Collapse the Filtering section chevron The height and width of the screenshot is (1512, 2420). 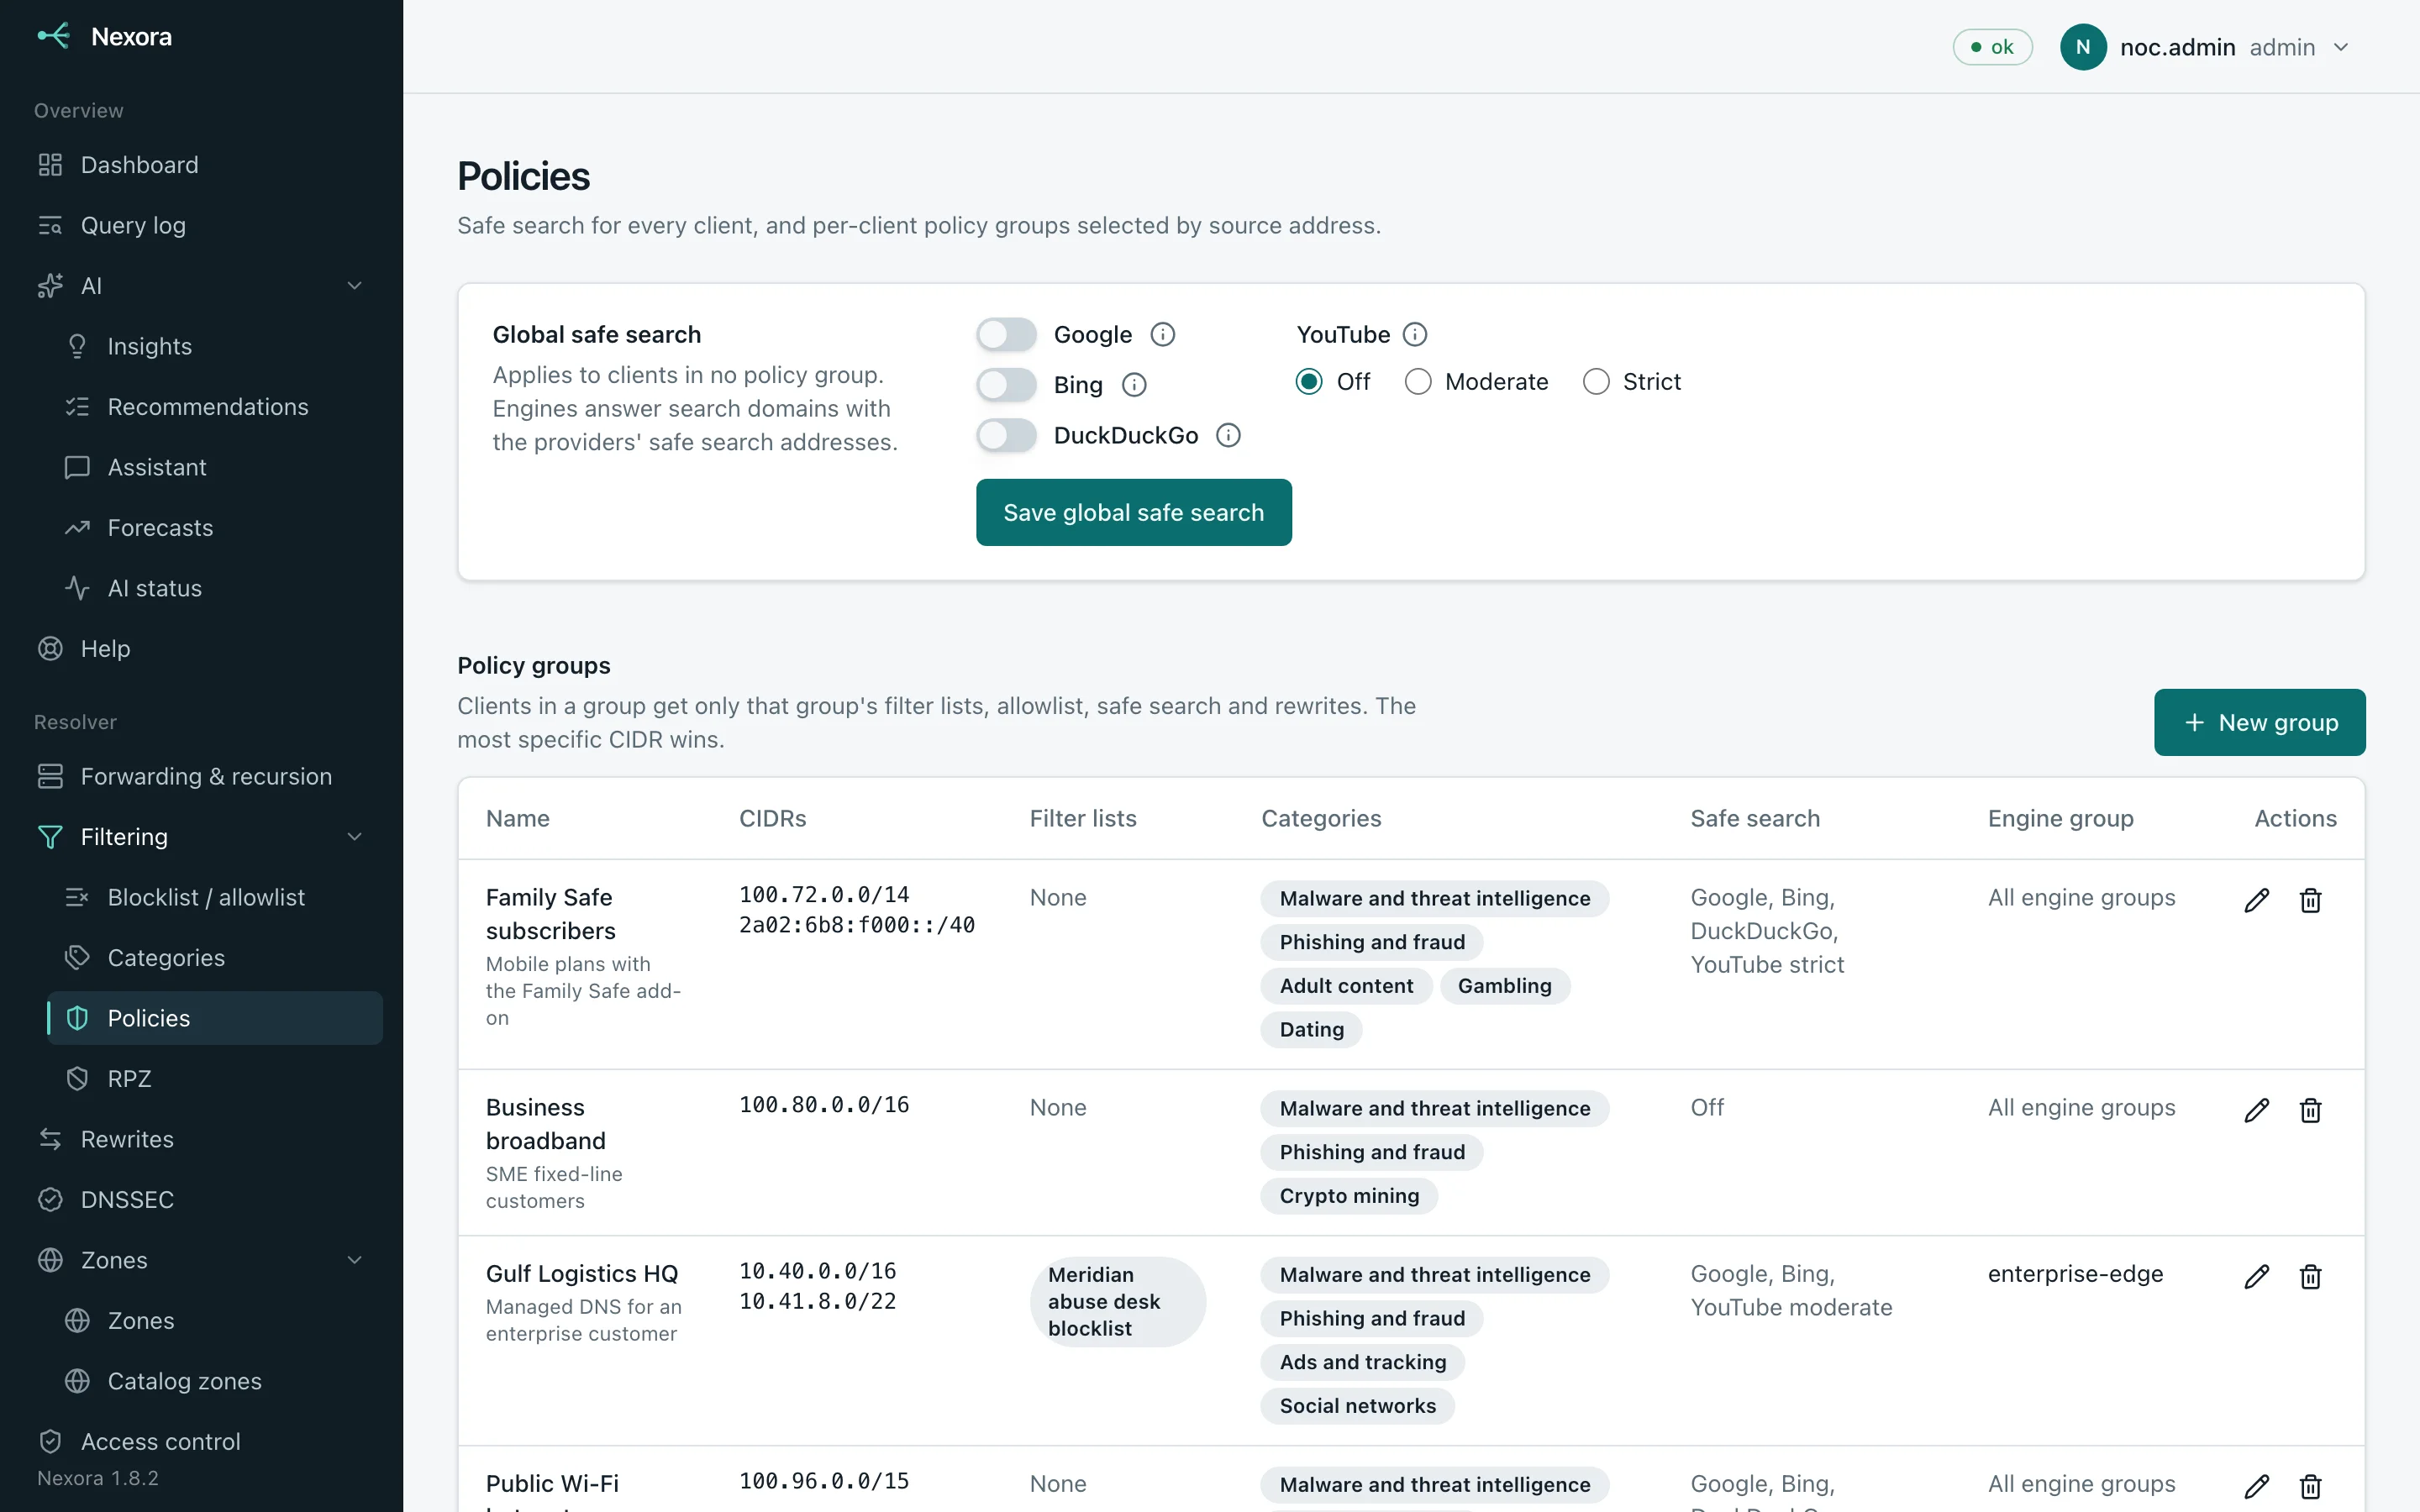pos(354,837)
